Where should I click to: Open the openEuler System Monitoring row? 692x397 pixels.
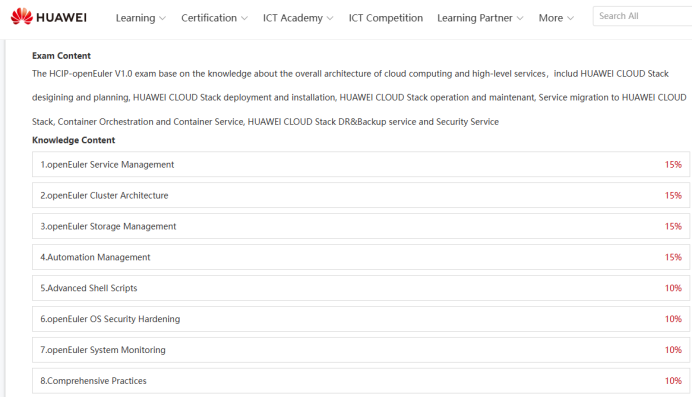click(361, 350)
